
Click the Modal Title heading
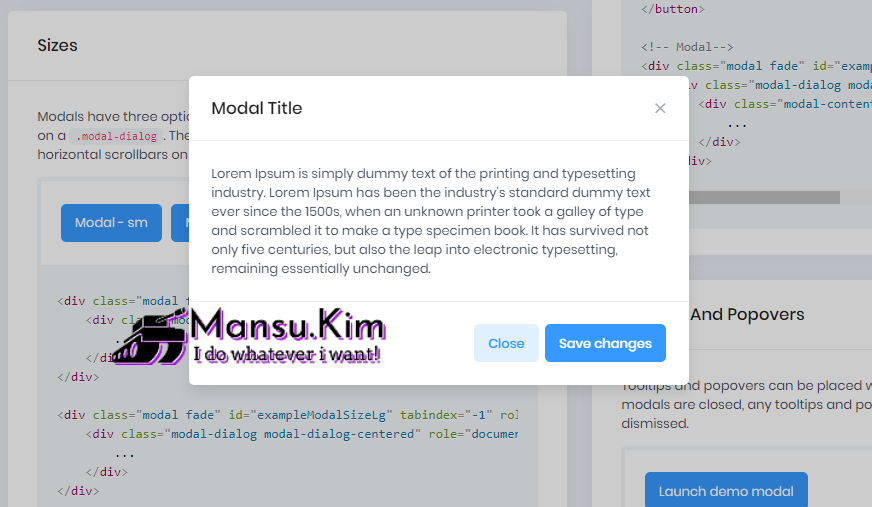[x=257, y=108]
